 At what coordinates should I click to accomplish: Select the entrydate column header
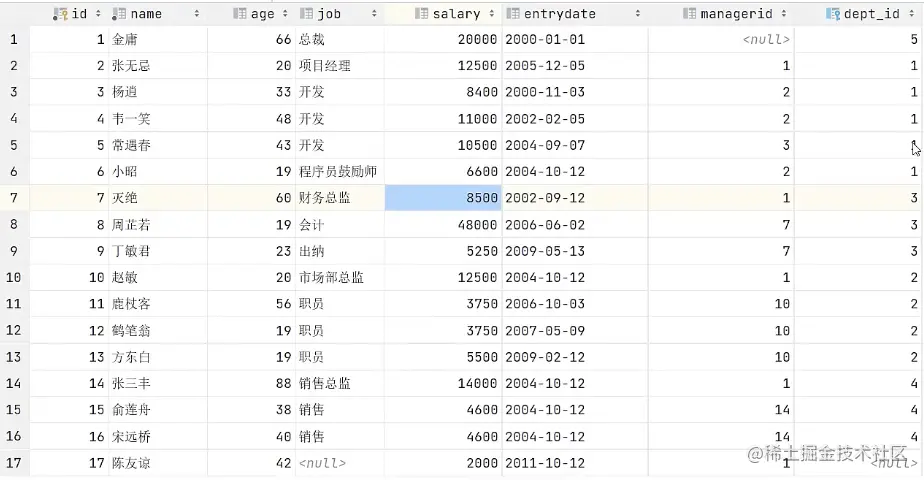575,14
